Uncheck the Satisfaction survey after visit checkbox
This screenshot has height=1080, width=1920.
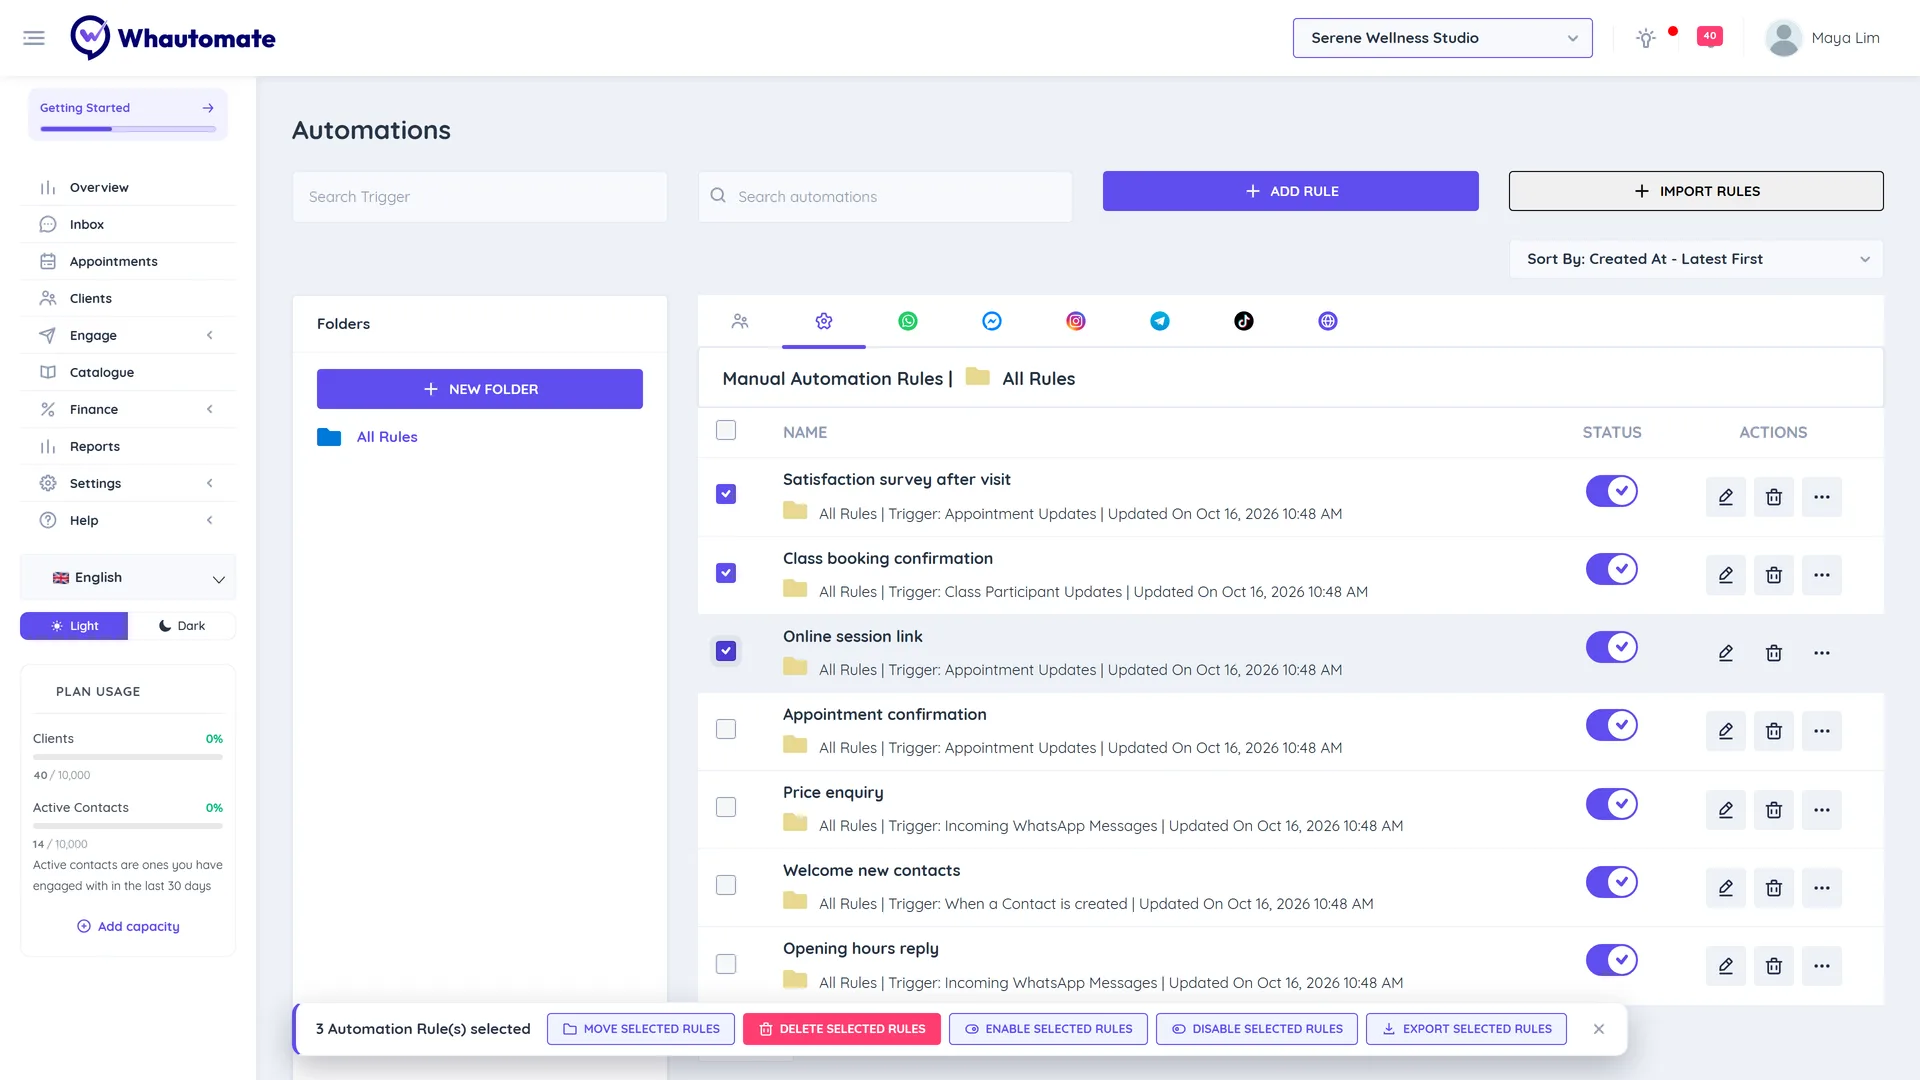point(726,494)
